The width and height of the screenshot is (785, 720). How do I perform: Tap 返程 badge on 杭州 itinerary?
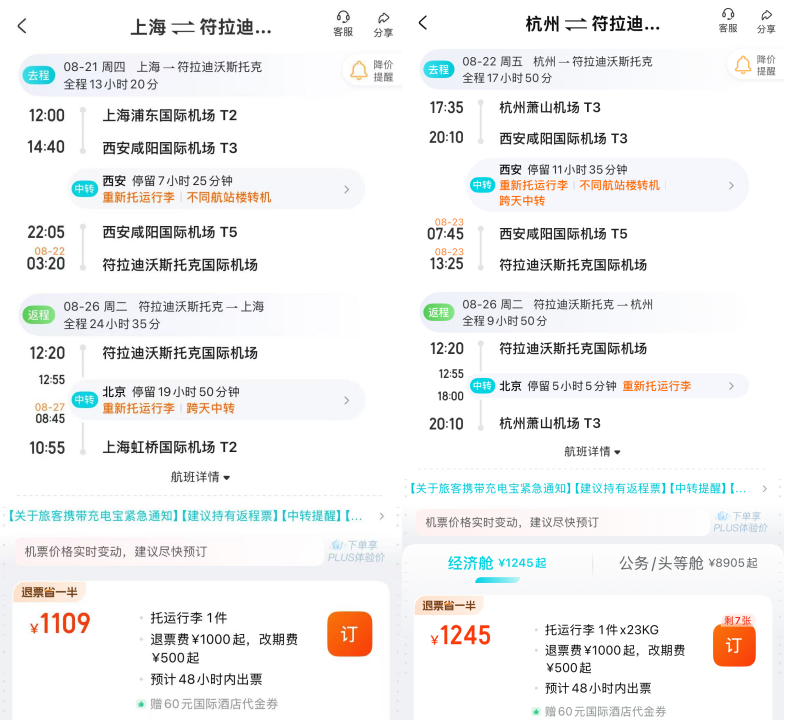(439, 312)
